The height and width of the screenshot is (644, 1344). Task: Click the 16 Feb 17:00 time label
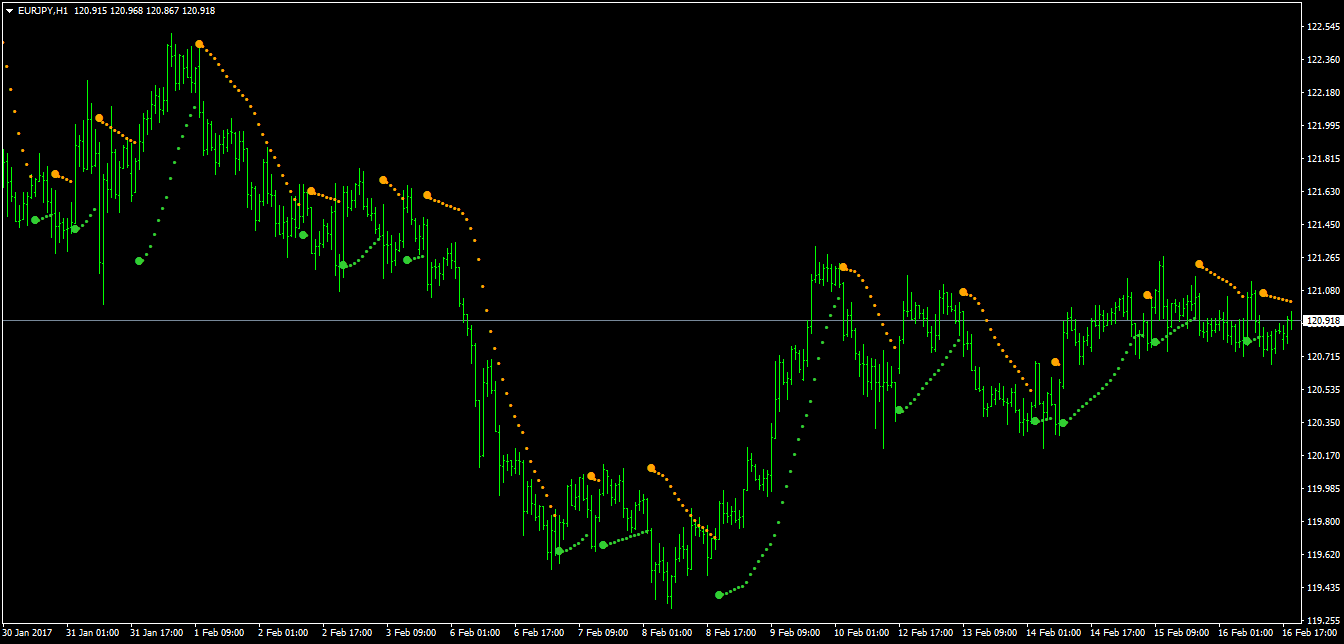click(x=1309, y=633)
